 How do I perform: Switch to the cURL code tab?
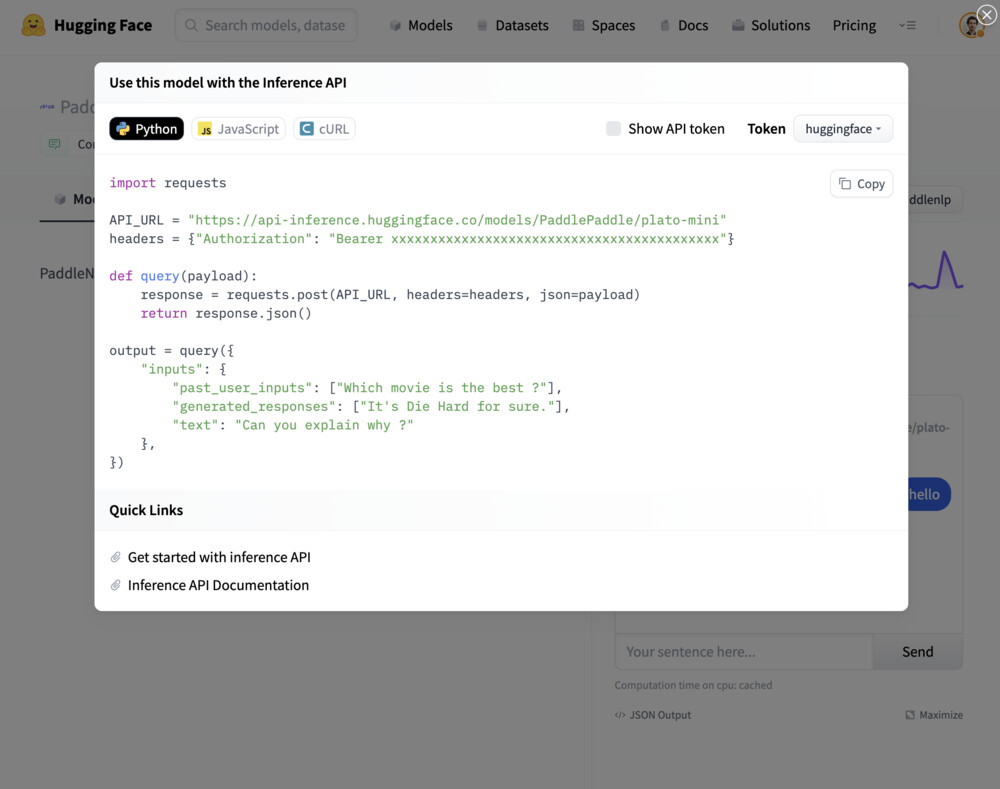click(x=324, y=129)
